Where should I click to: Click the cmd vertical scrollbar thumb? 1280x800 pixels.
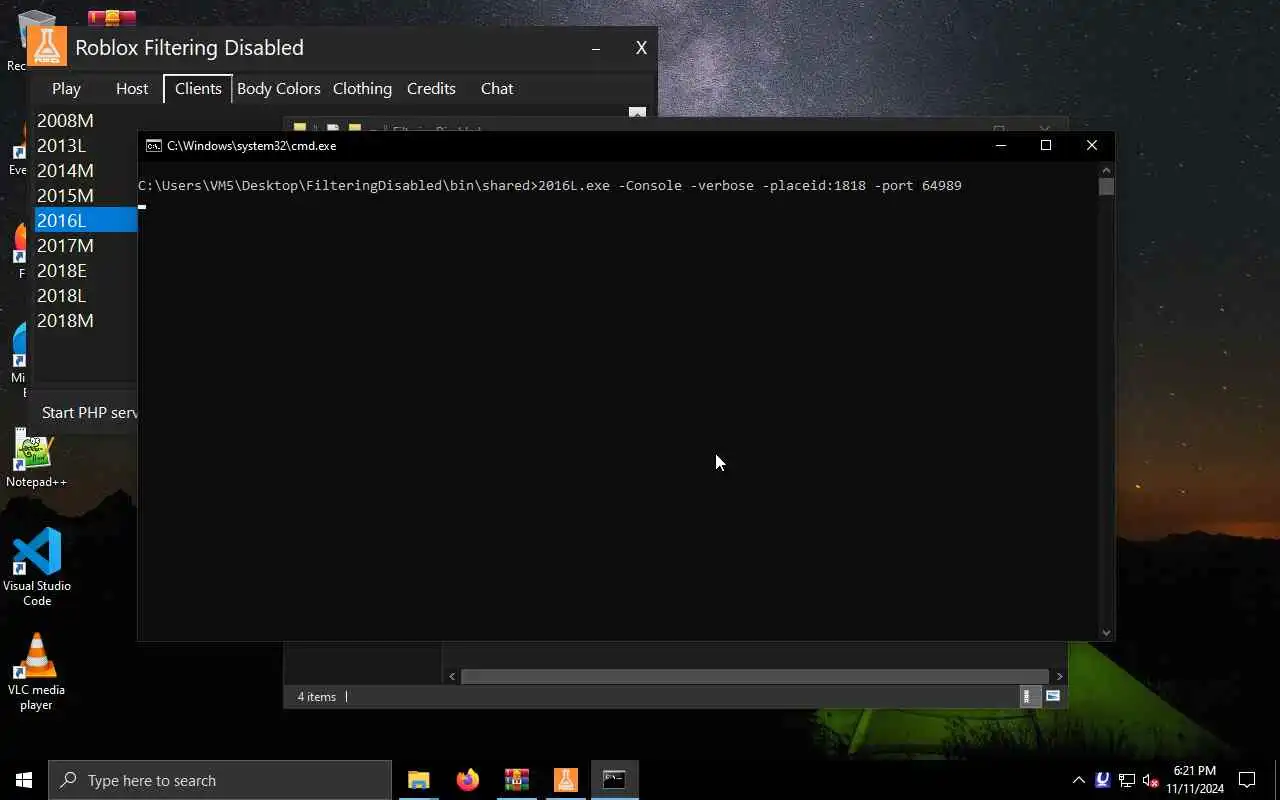pos(1106,187)
